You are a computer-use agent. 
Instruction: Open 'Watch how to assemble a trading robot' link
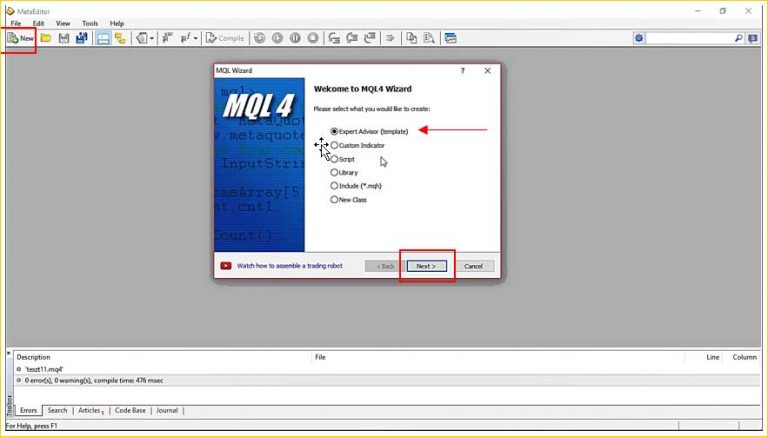(x=289, y=266)
